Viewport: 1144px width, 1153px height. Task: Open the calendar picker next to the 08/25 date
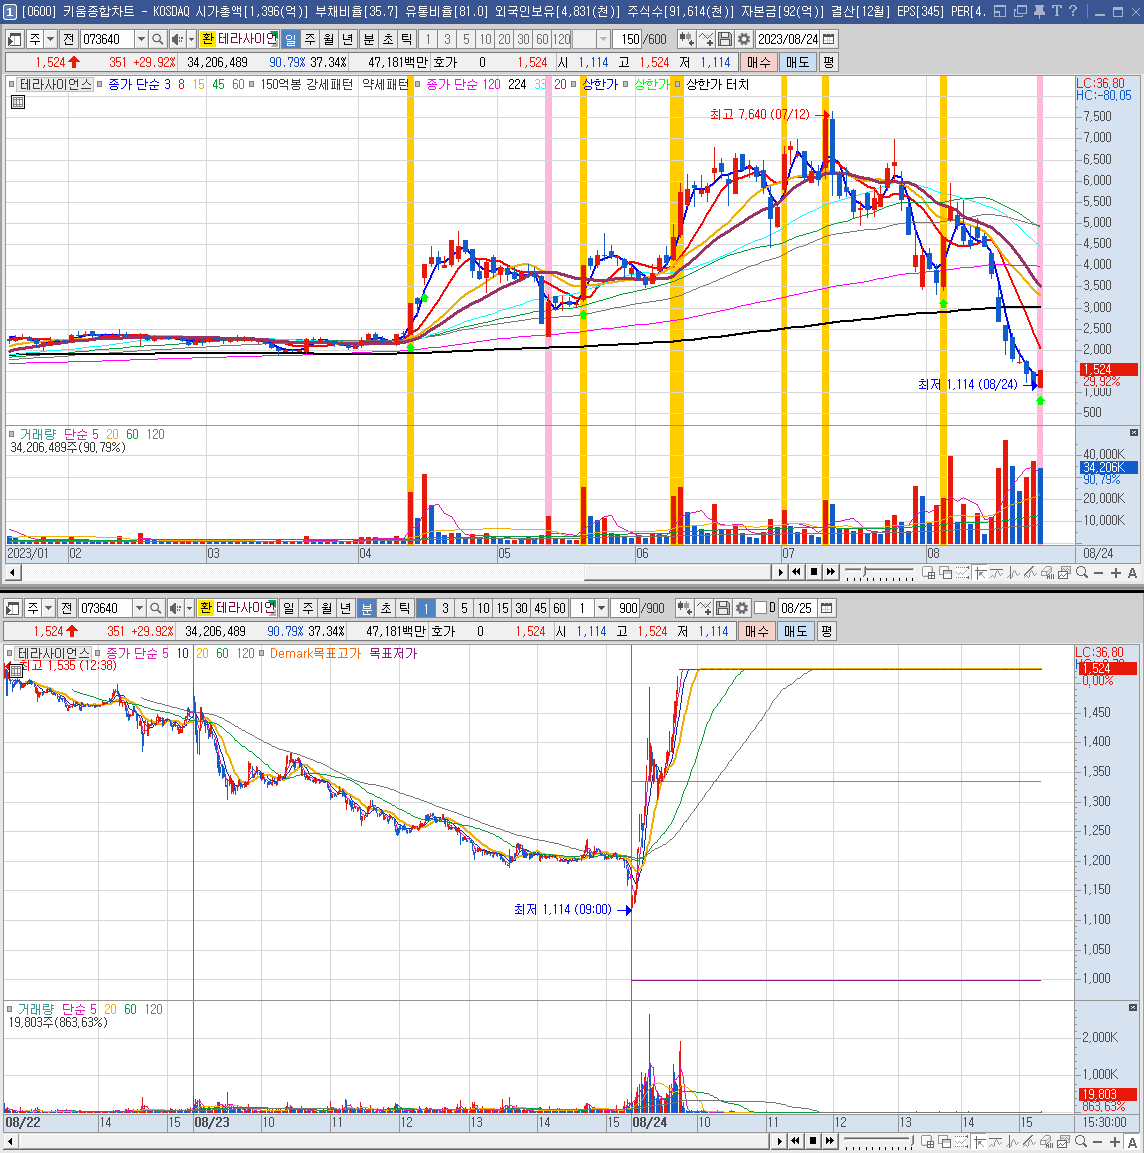point(826,608)
